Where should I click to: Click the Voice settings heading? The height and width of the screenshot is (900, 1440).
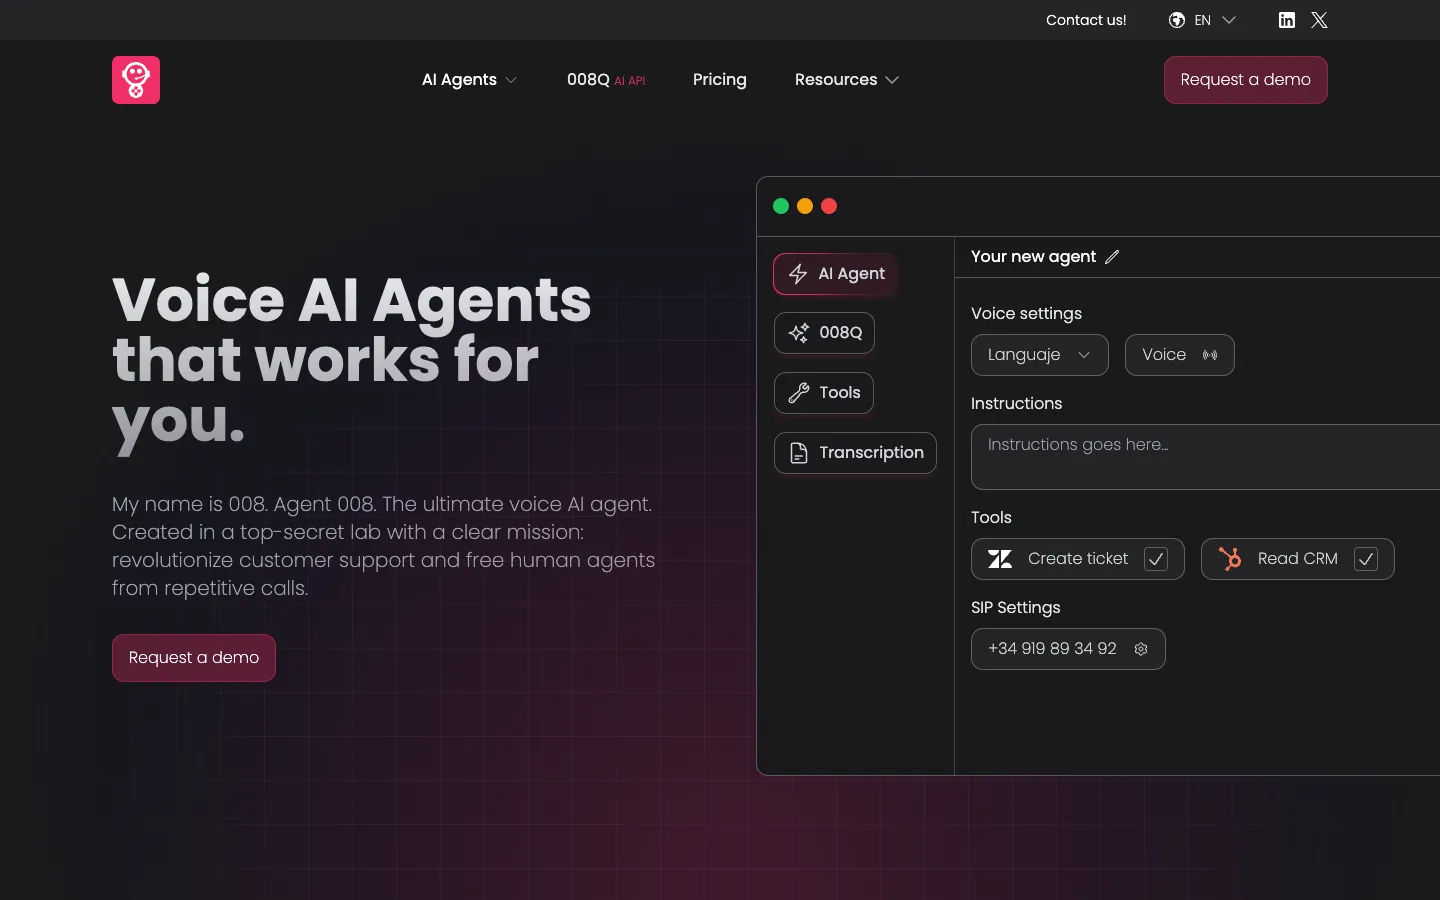(1026, 314)
